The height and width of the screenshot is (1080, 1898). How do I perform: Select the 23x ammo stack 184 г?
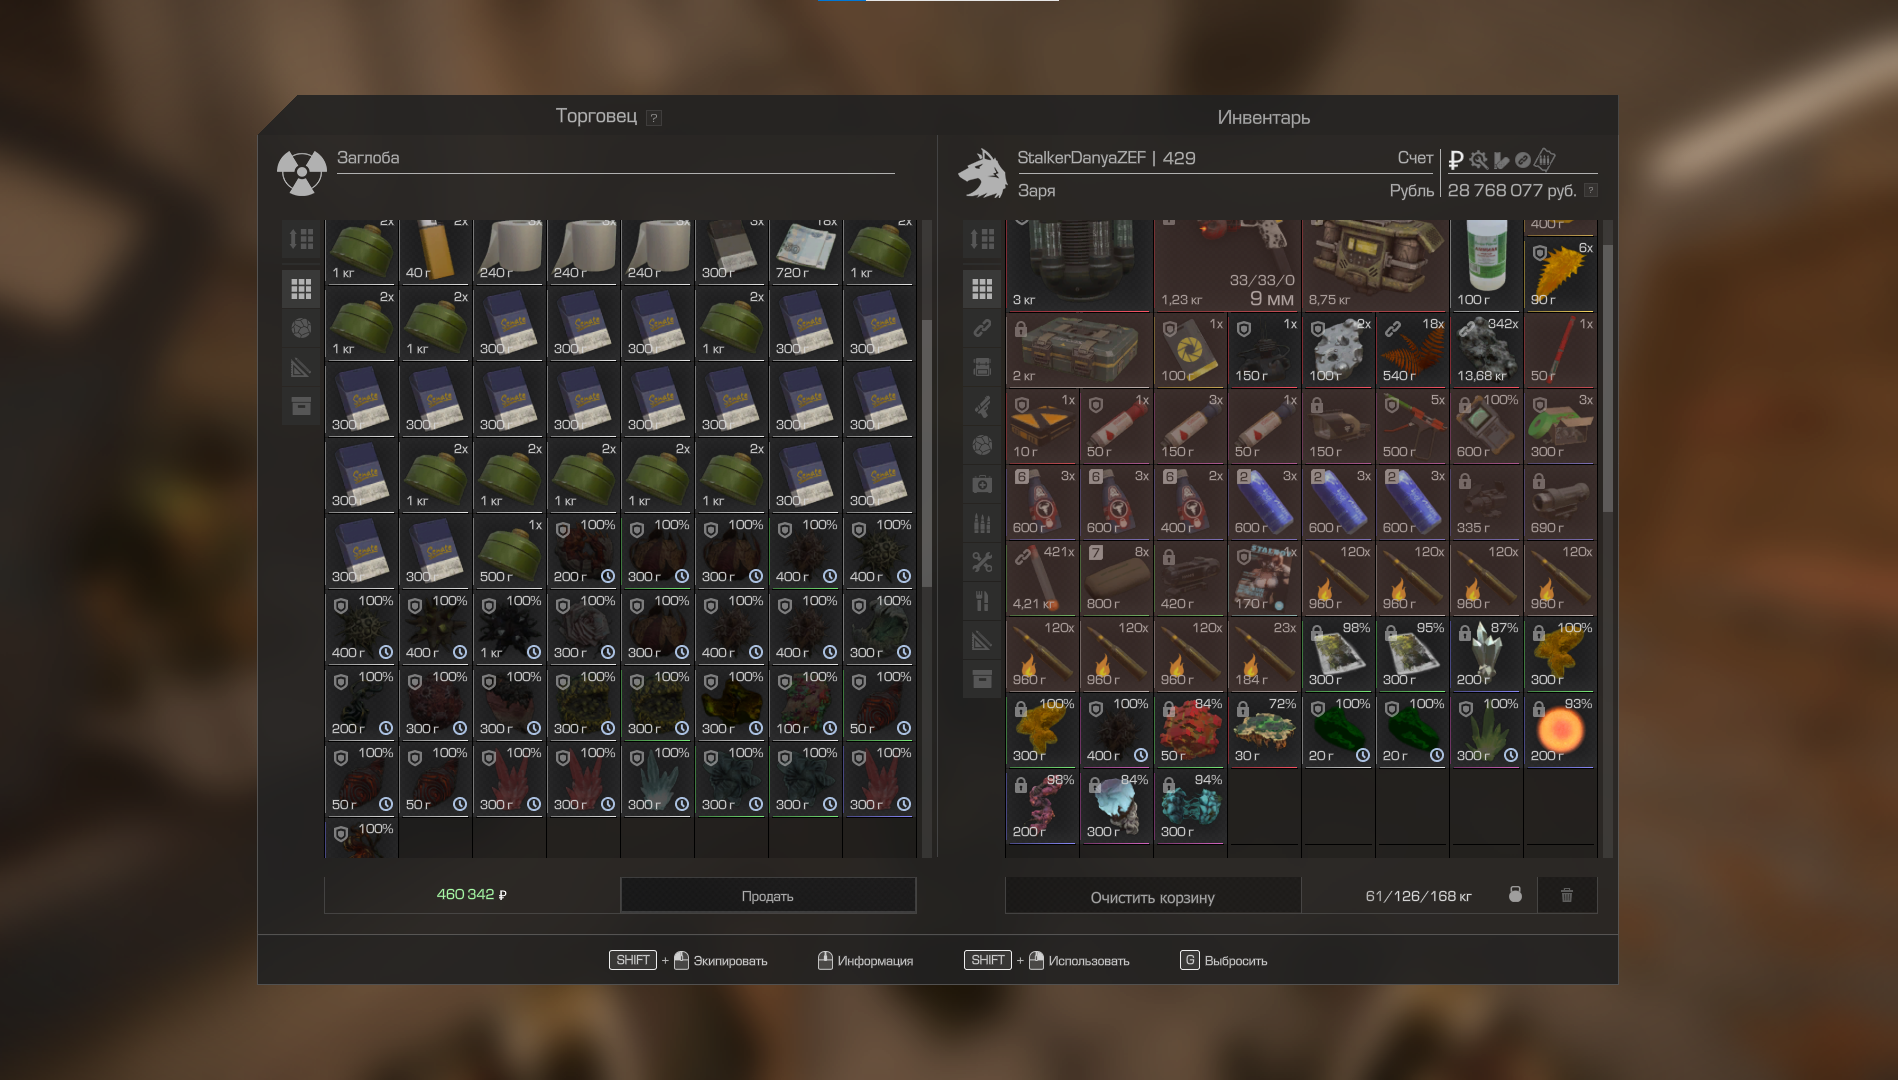tap(1264, 654)
